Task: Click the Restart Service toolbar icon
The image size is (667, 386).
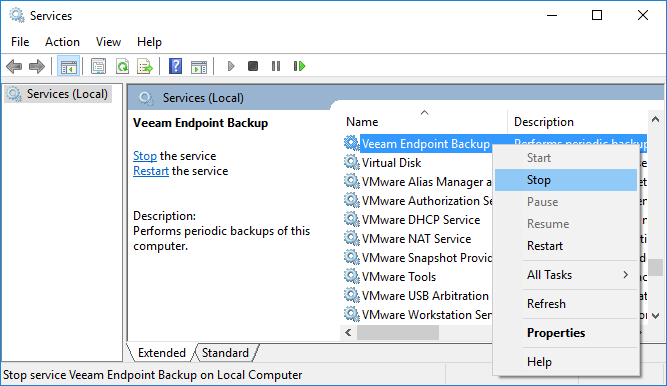Action: click(x=299, y=66)
